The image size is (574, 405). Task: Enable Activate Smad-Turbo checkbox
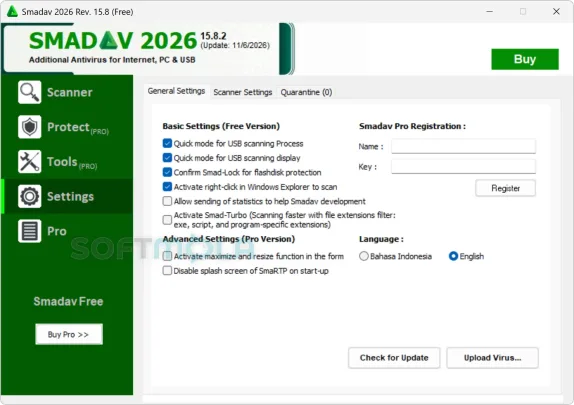coord(167,220)
